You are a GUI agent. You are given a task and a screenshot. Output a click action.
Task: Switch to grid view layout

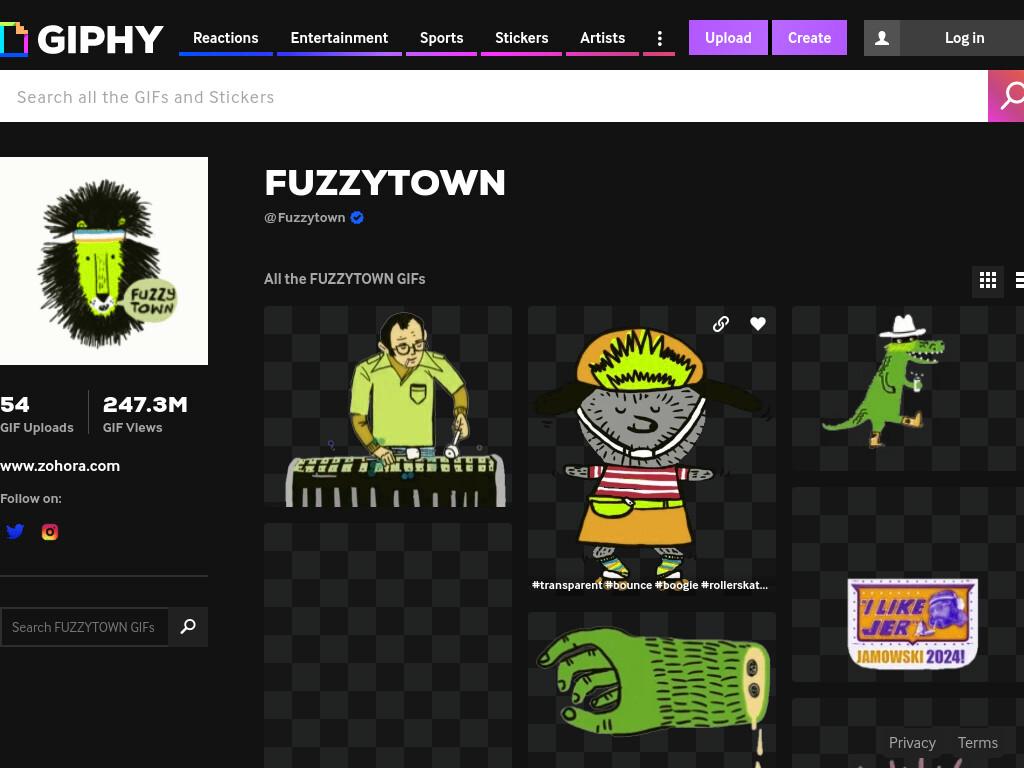[987, 280]
